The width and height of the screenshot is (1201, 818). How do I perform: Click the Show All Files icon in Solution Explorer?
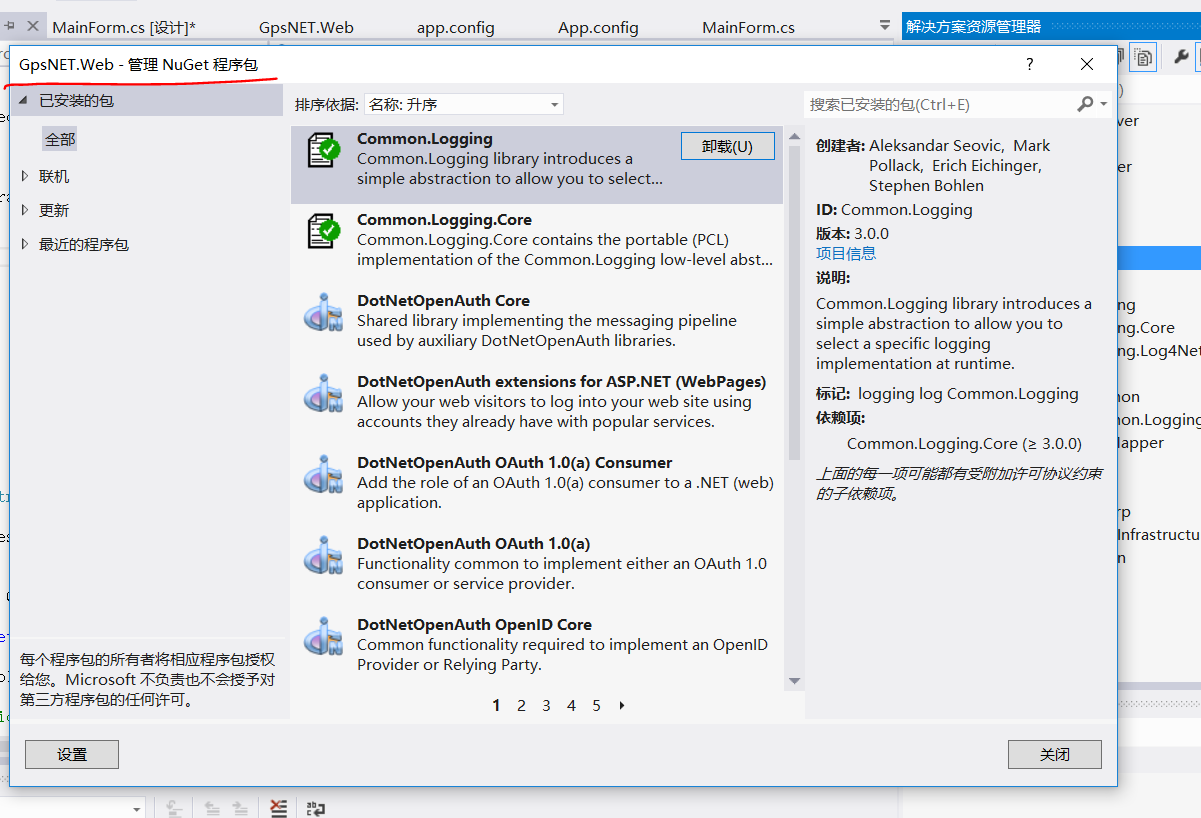[1143, 56]
